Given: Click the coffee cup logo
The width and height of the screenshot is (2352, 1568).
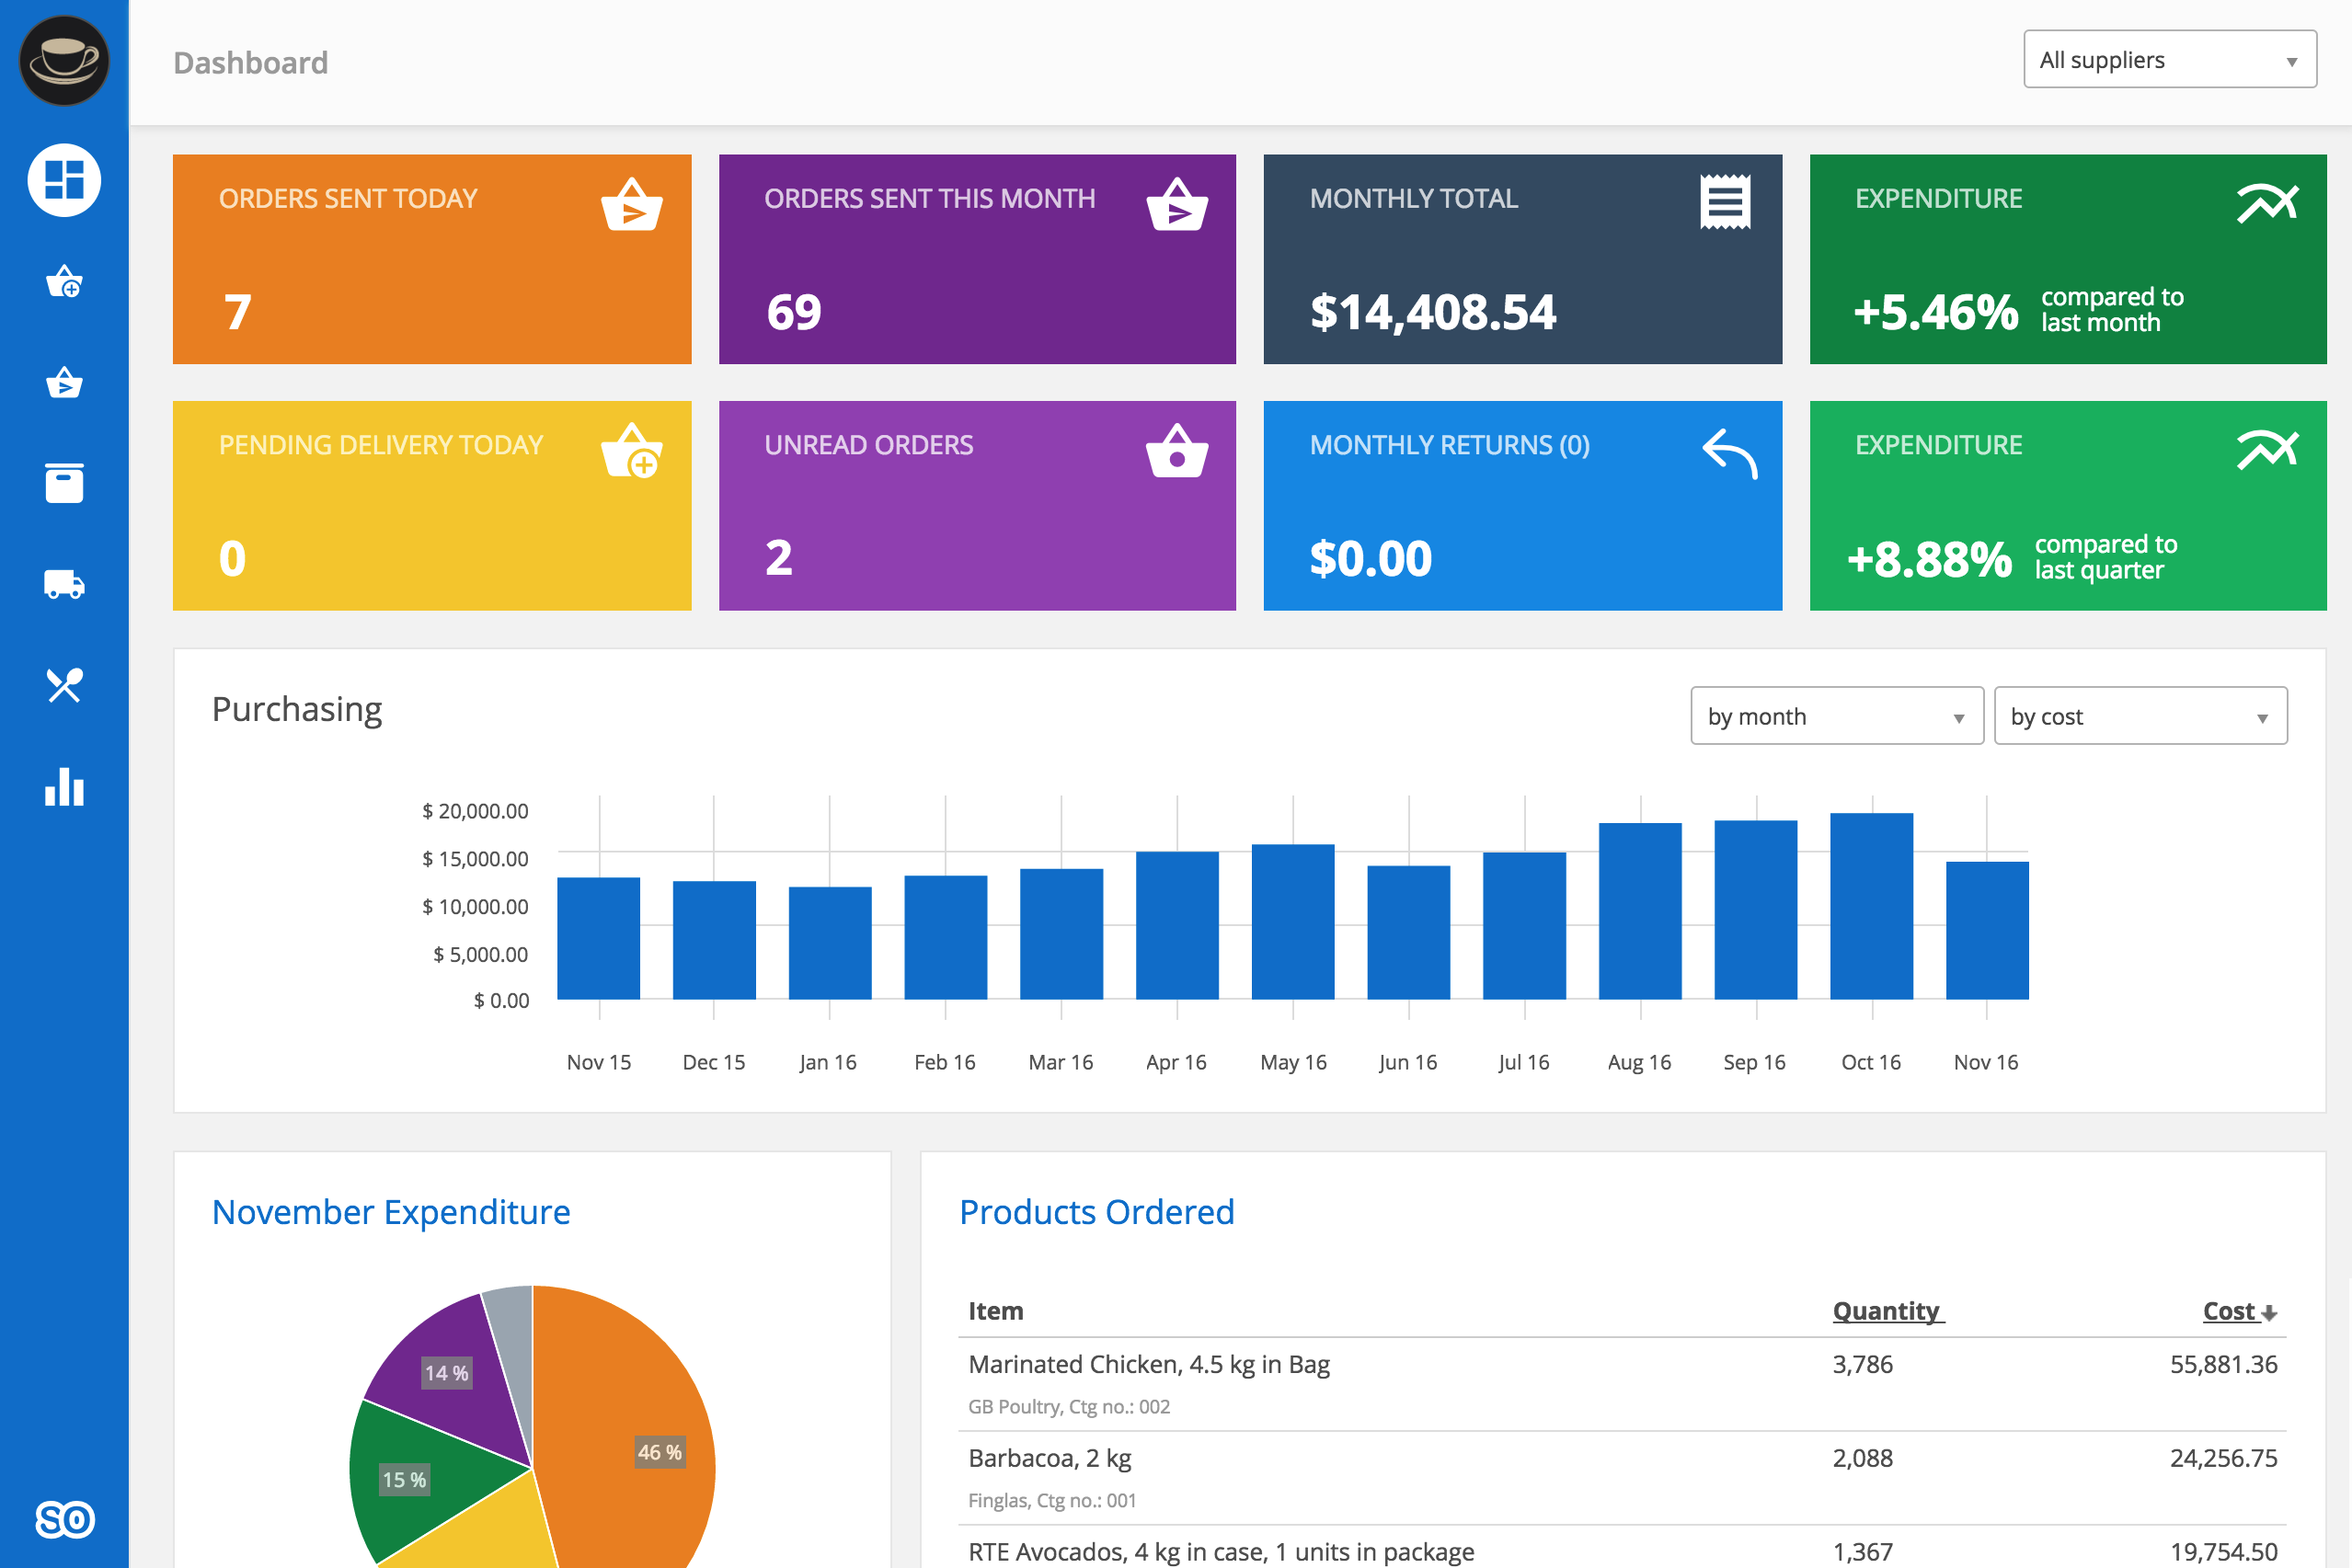Looking at the screenshot, I should point(63,60).
